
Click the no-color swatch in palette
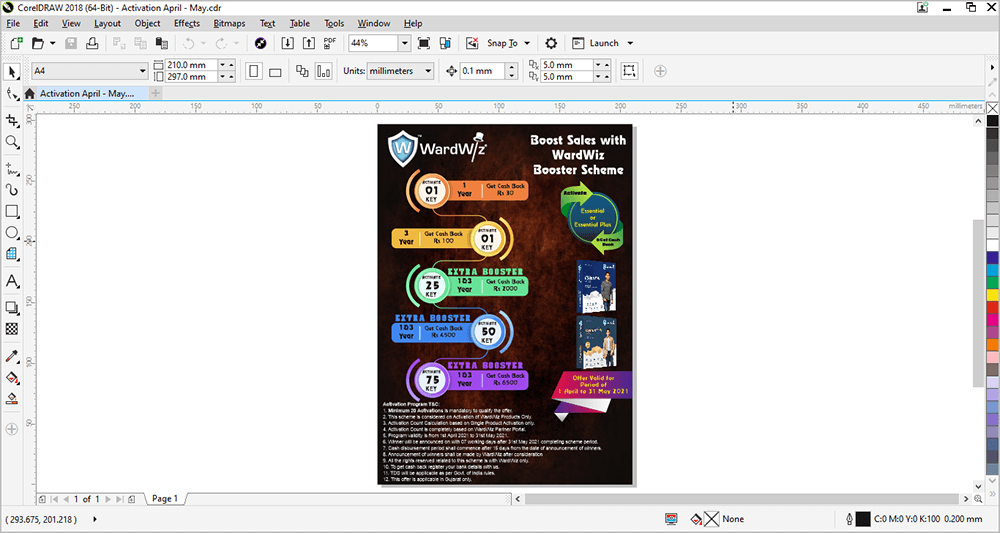pos(992,108)
